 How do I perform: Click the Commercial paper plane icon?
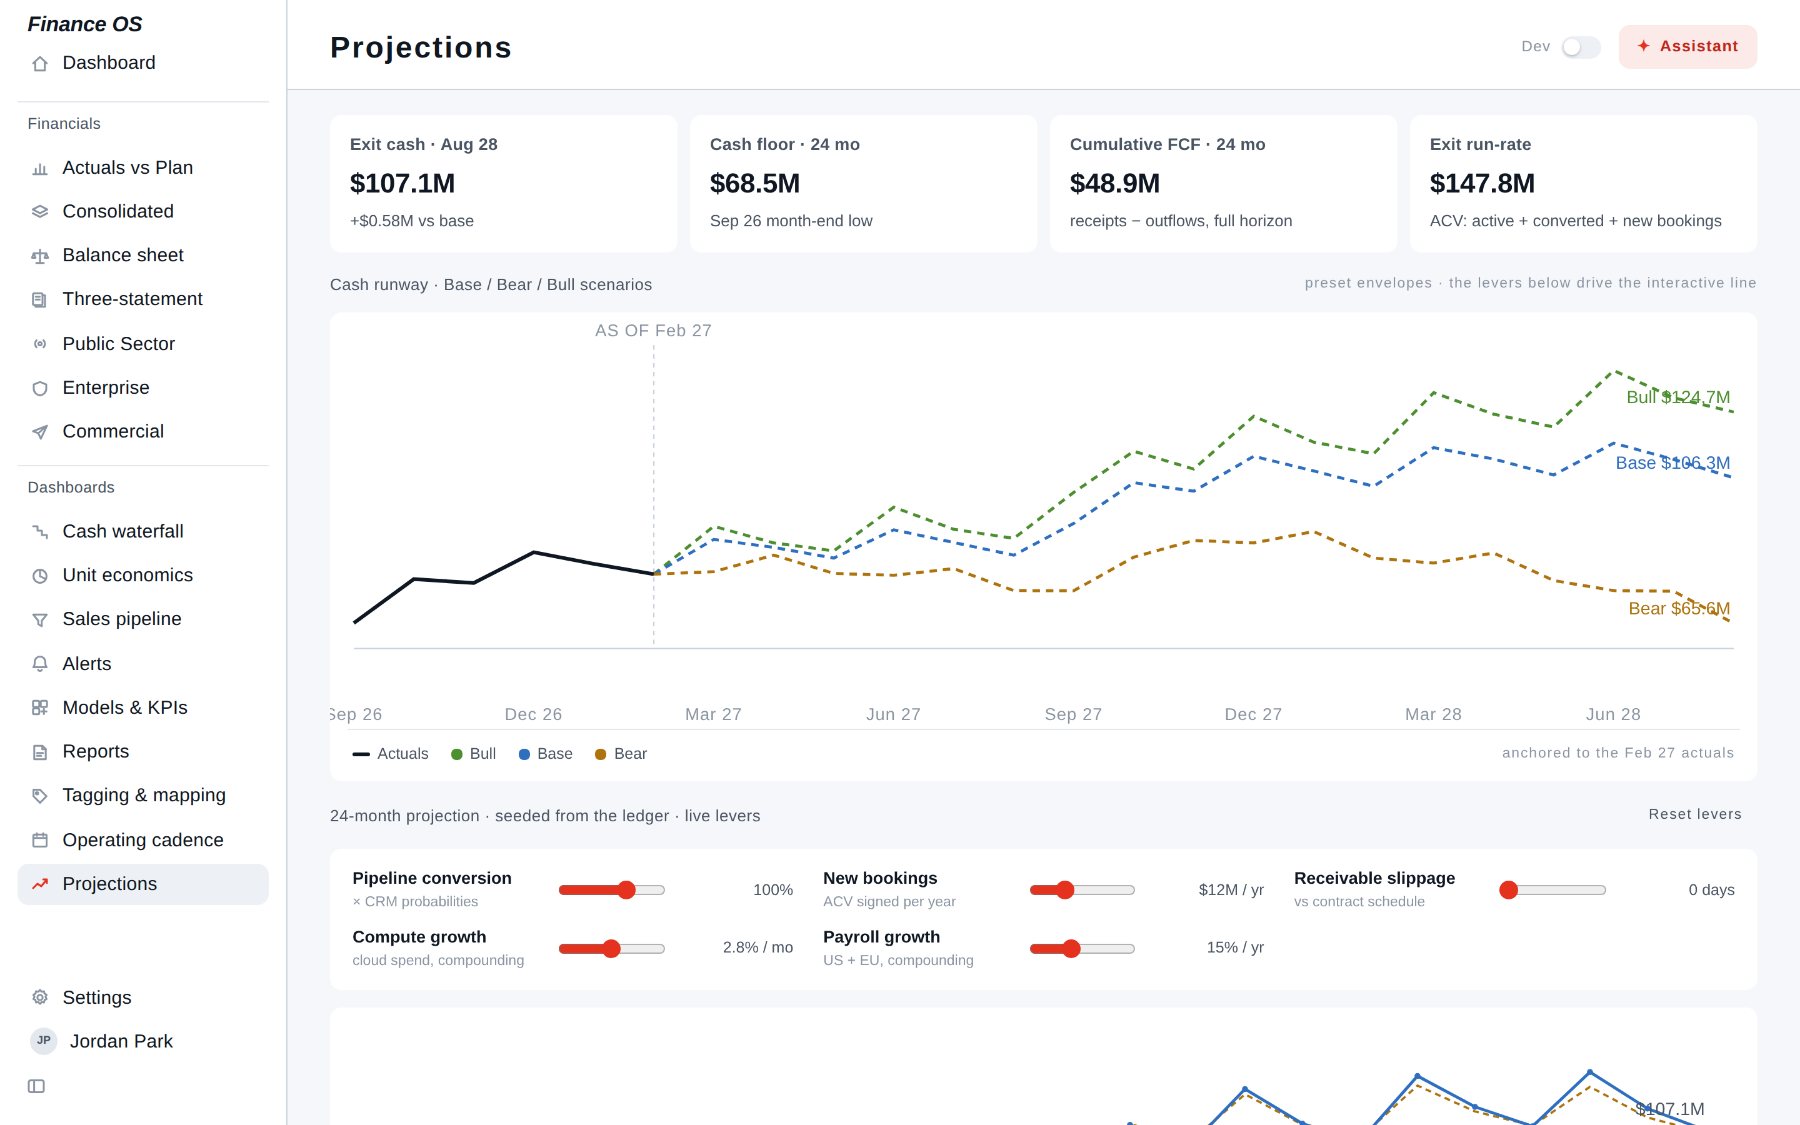click(x=40, y=432)
